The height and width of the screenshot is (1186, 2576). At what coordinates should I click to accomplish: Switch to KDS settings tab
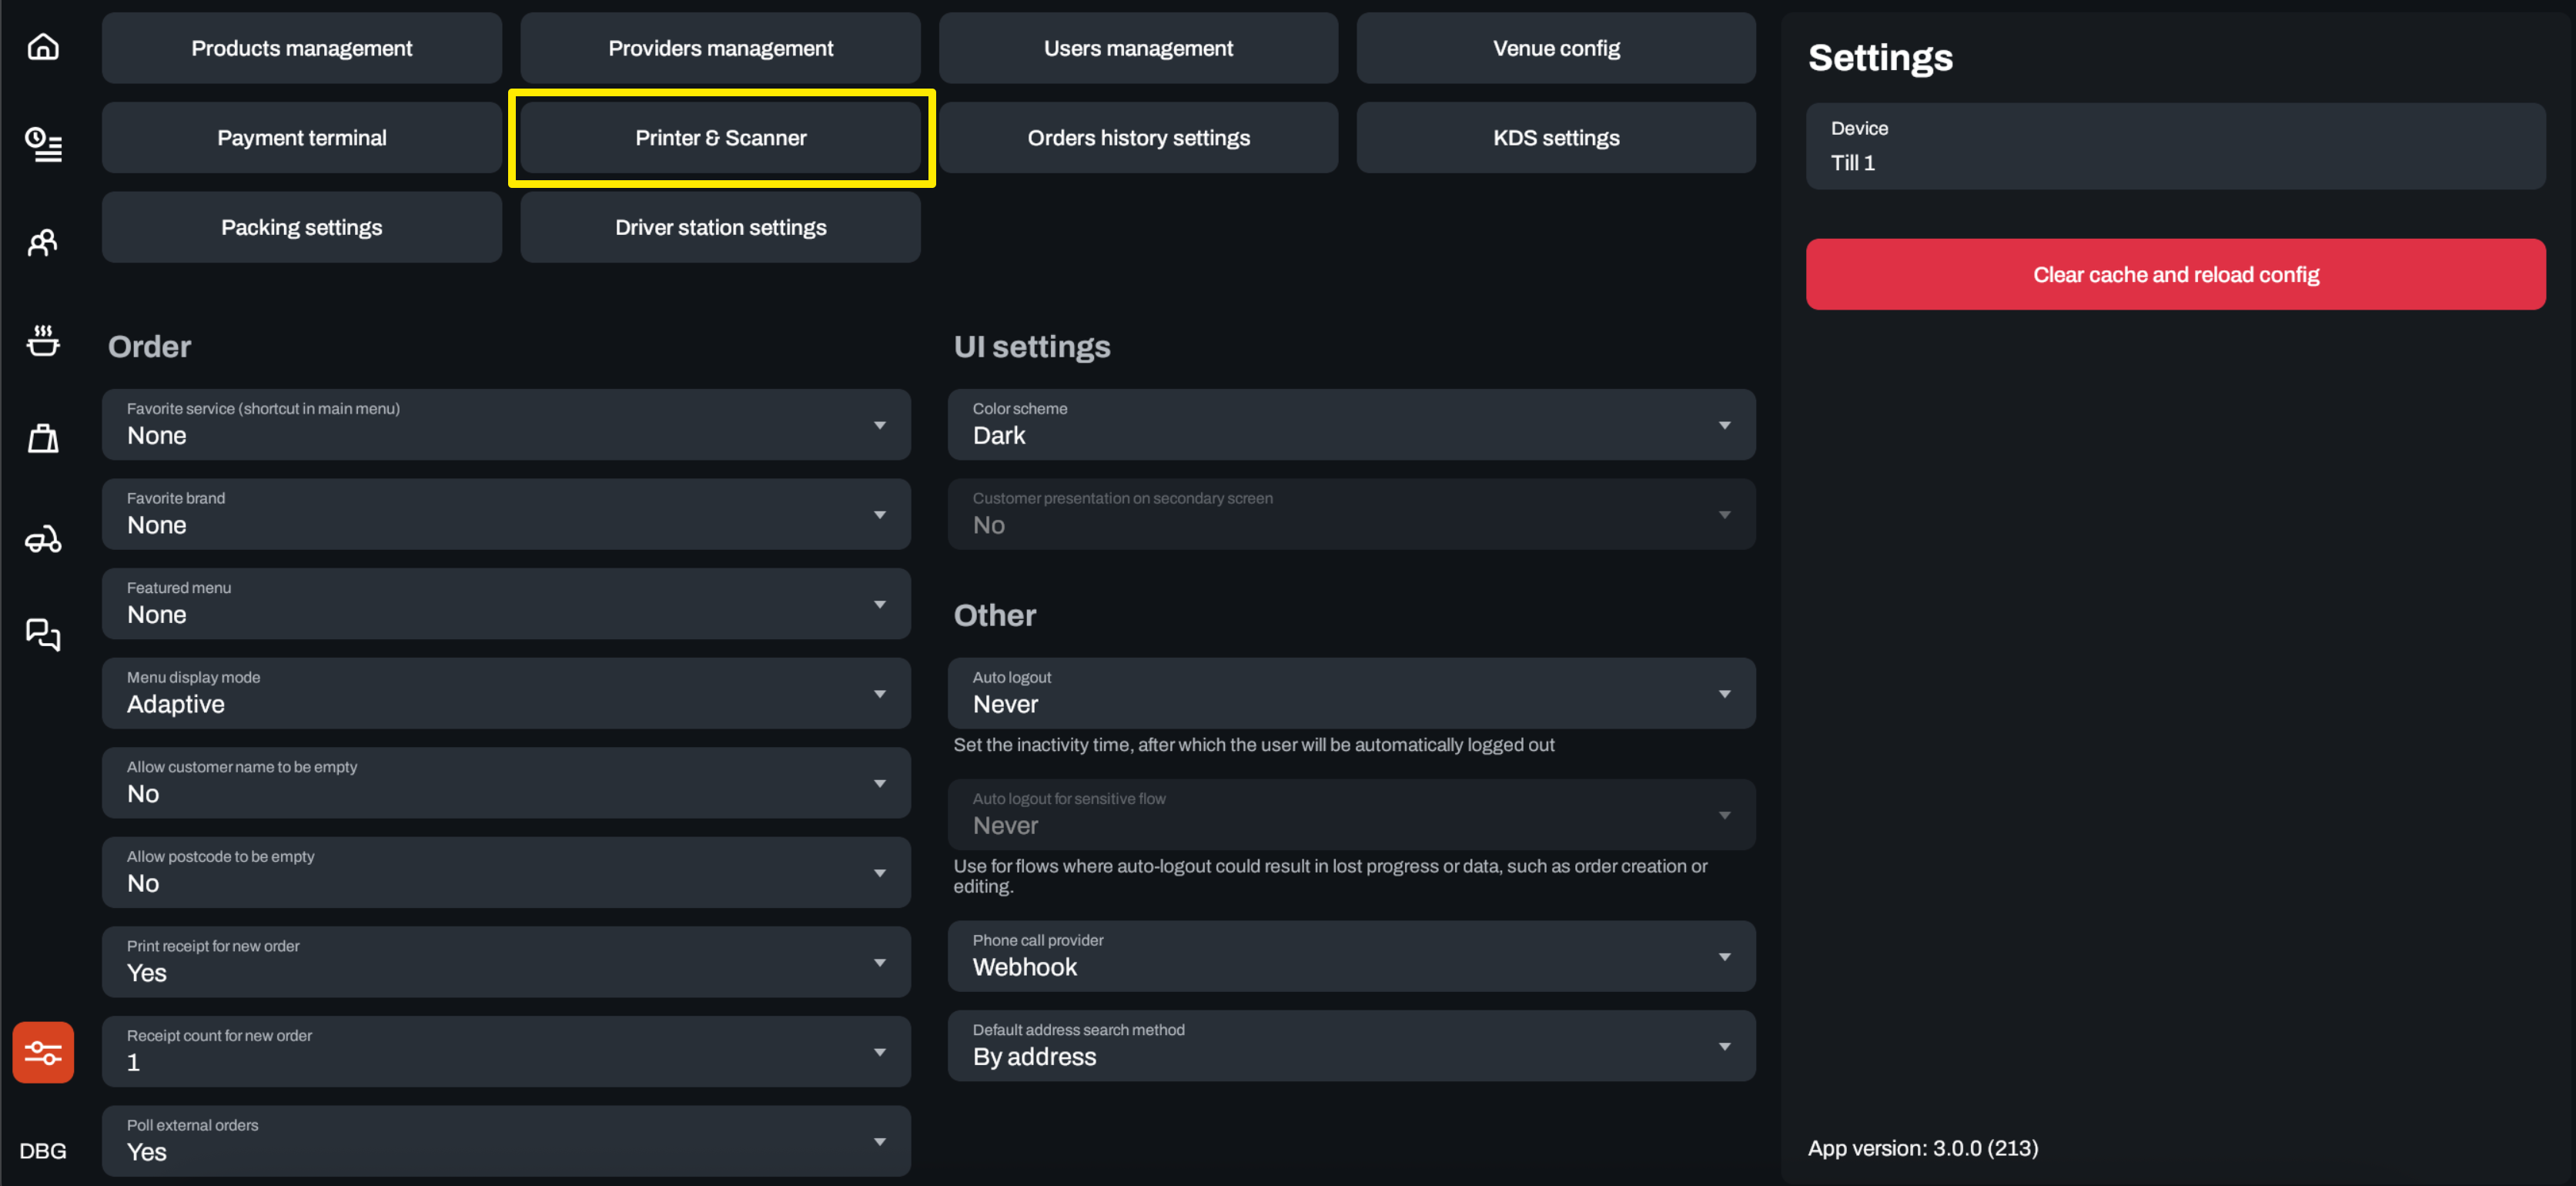tap(1555, 138)
